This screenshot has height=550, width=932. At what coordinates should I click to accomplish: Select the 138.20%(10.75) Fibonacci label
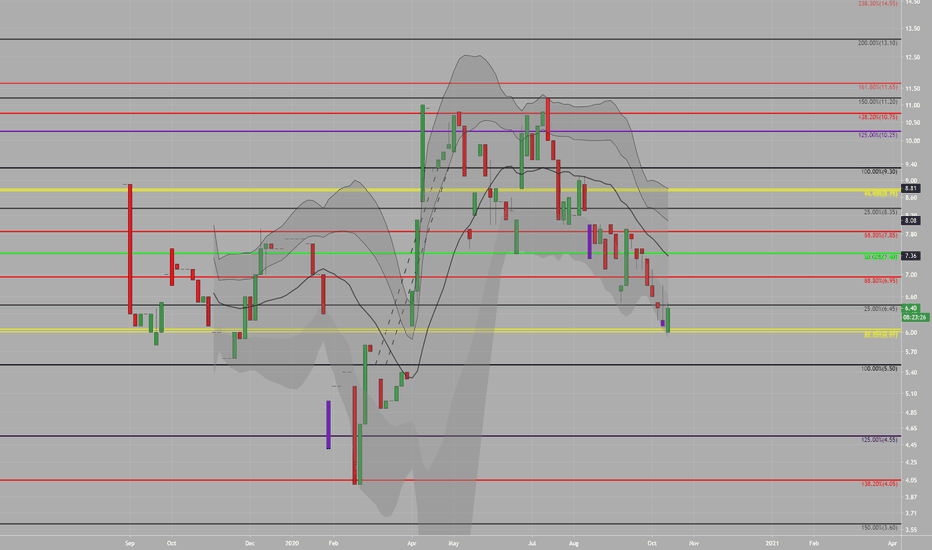pyautogui.click(x=877, y=117)
